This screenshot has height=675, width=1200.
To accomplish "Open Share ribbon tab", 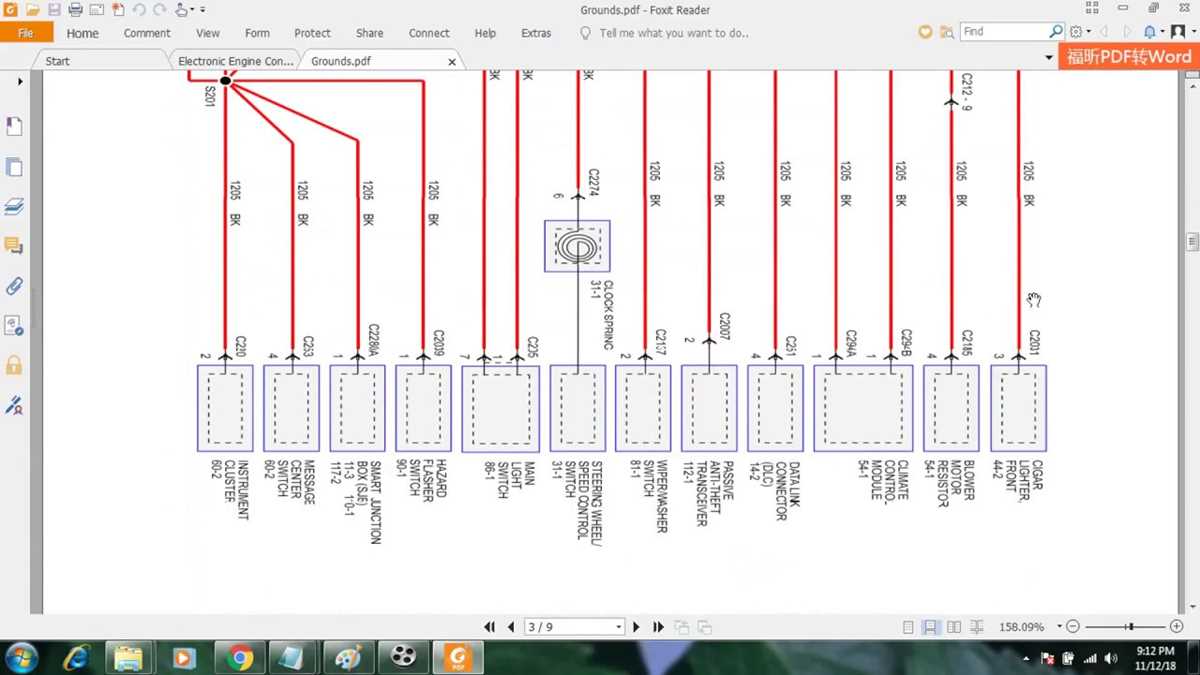I will pos(369,33).
